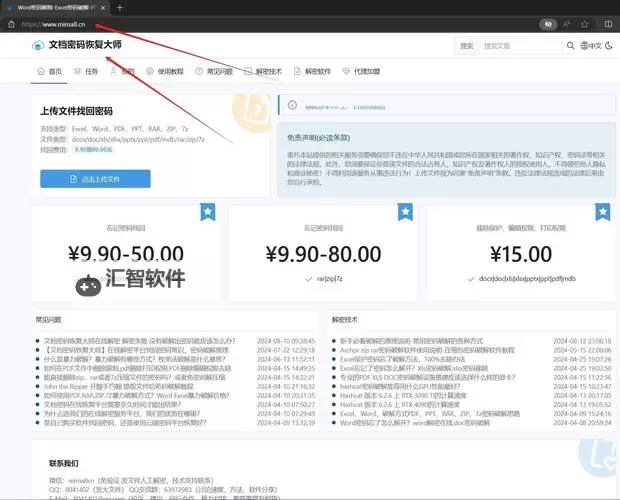Click the 解密软件 document icon
This screenshot has height=500, width=620.
(x=297, y=72)
